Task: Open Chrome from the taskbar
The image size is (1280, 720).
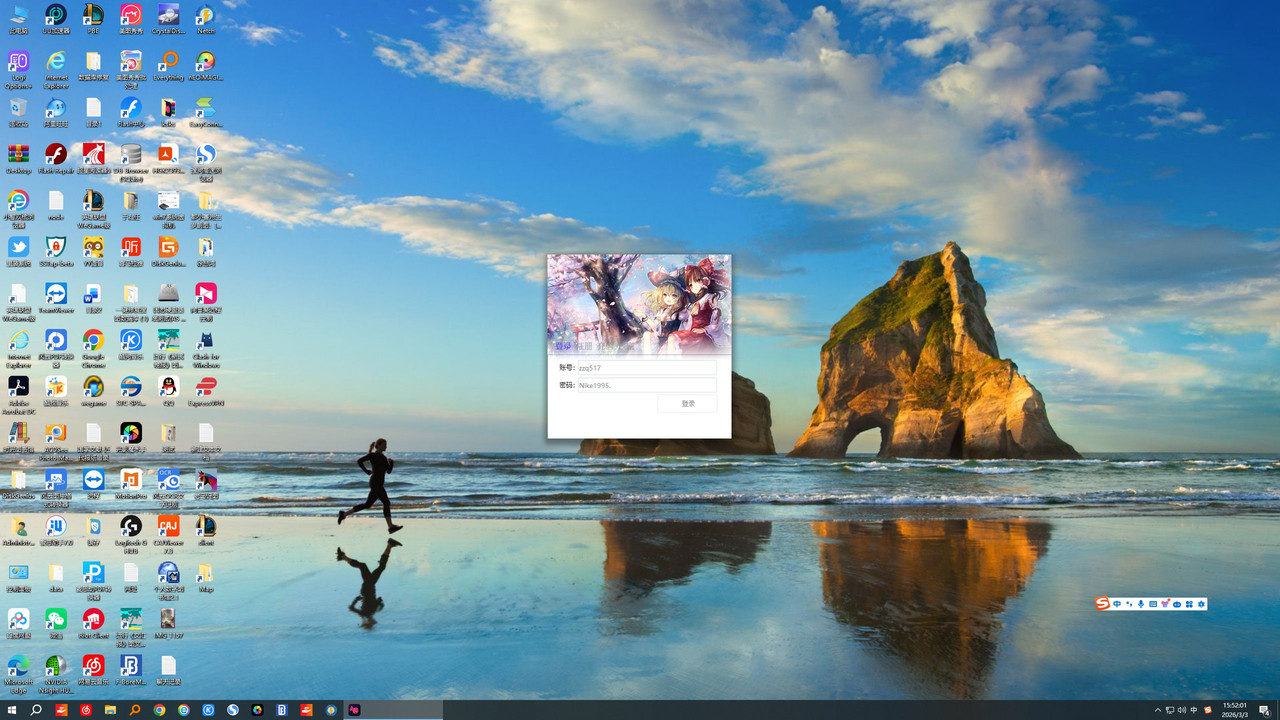Action: click(159, 710)
